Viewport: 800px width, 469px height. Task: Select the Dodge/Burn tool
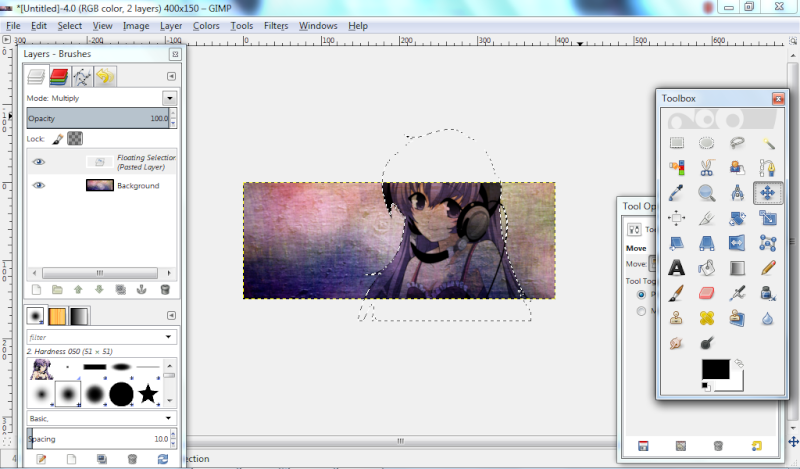707,343
